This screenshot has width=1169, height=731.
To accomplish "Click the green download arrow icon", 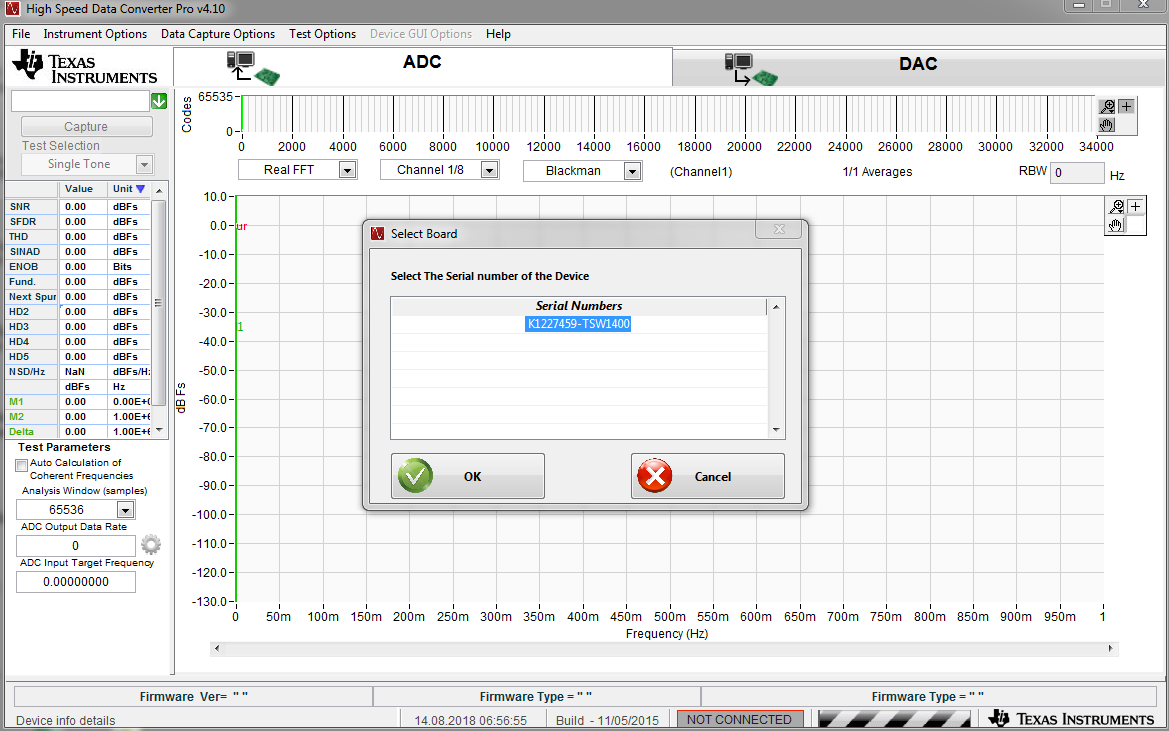I will 159,101.
